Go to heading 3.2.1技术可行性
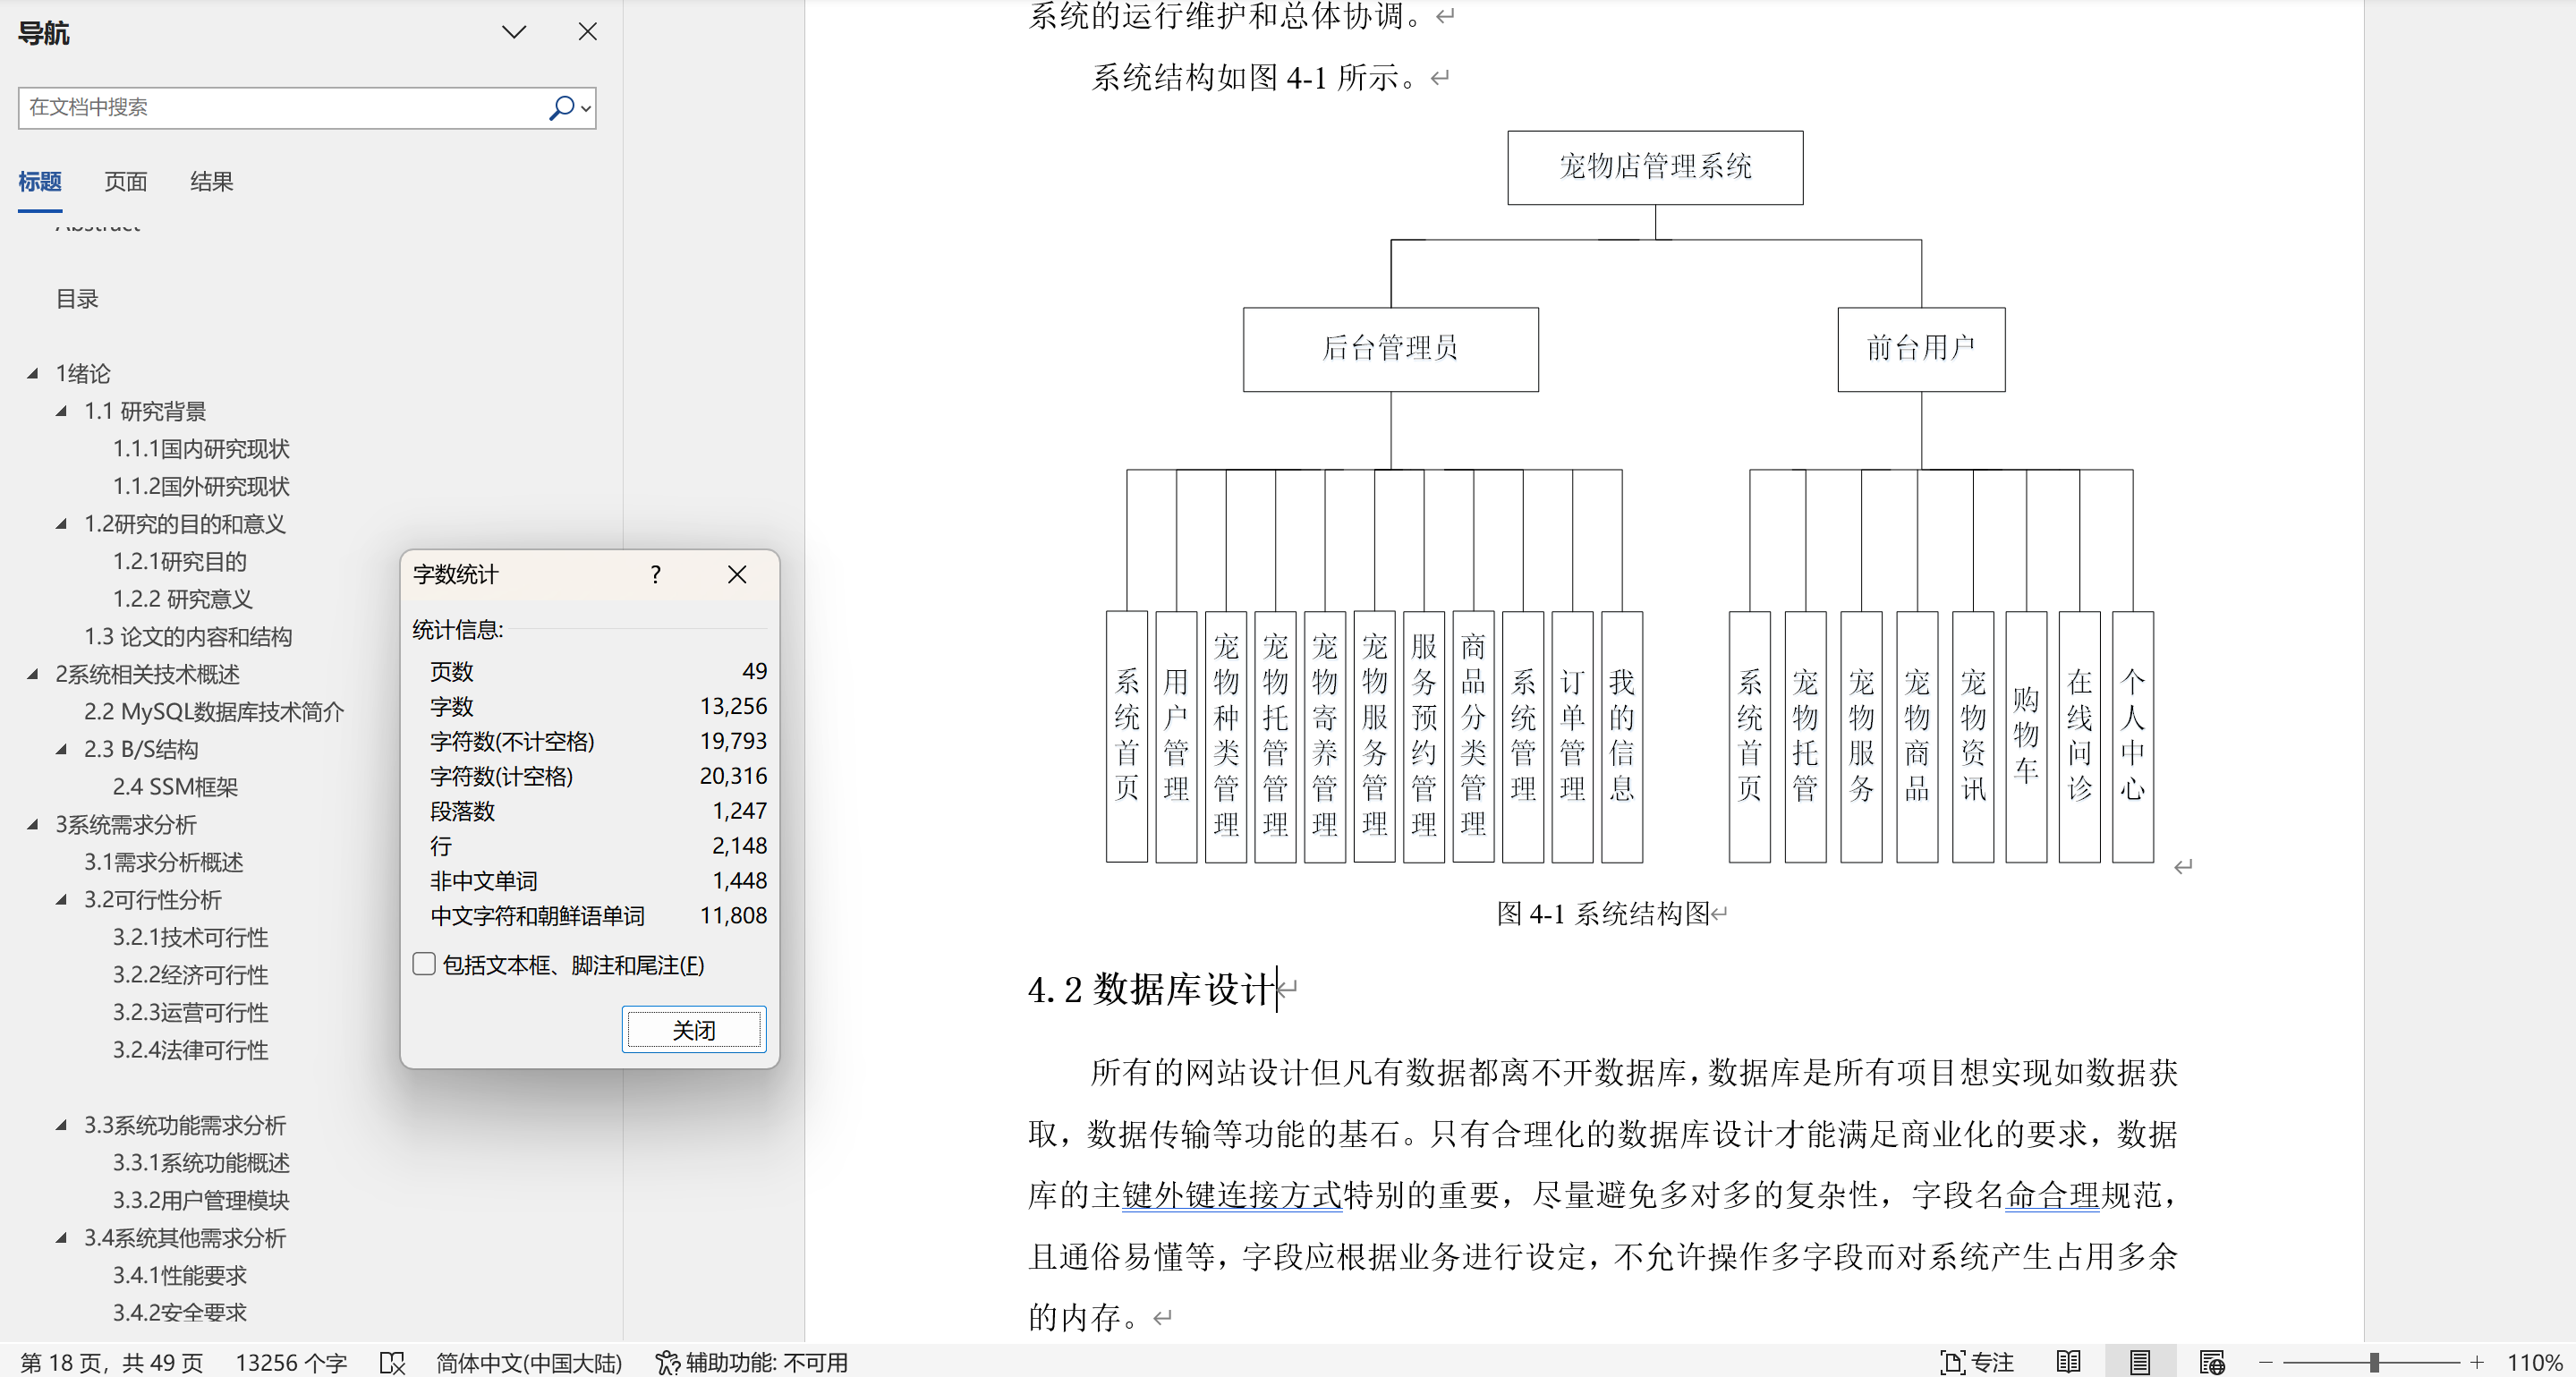This screenshot has width=2576, height=1377. tap(190, 937)
